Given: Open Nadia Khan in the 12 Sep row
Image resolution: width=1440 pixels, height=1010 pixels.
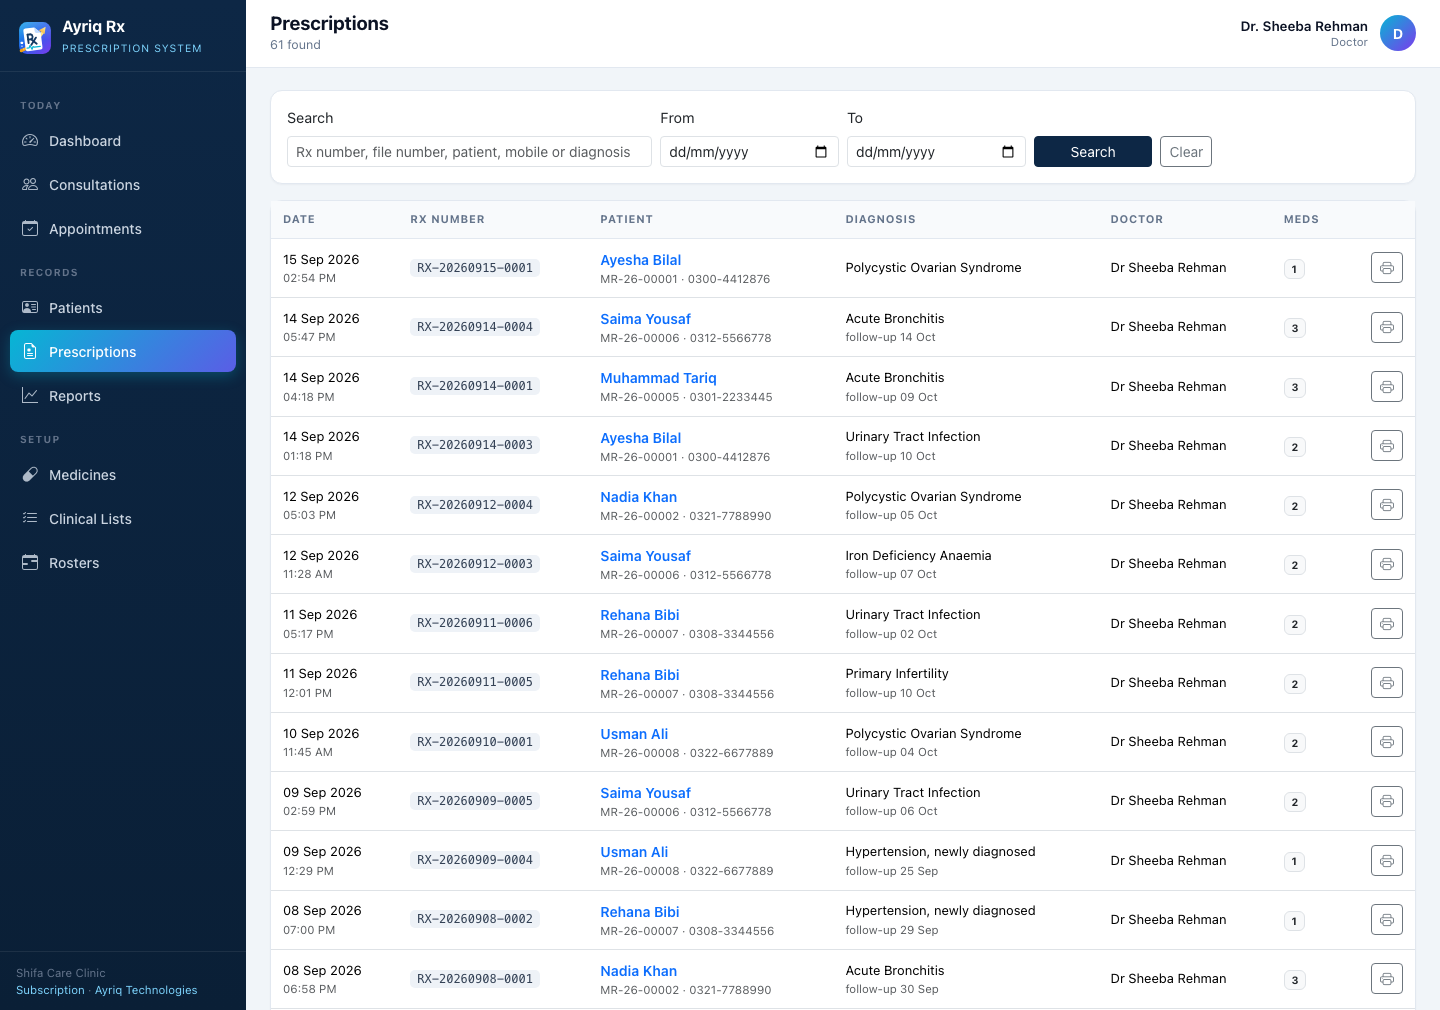Looking at the screenshot, I should (x=638, y=497).
